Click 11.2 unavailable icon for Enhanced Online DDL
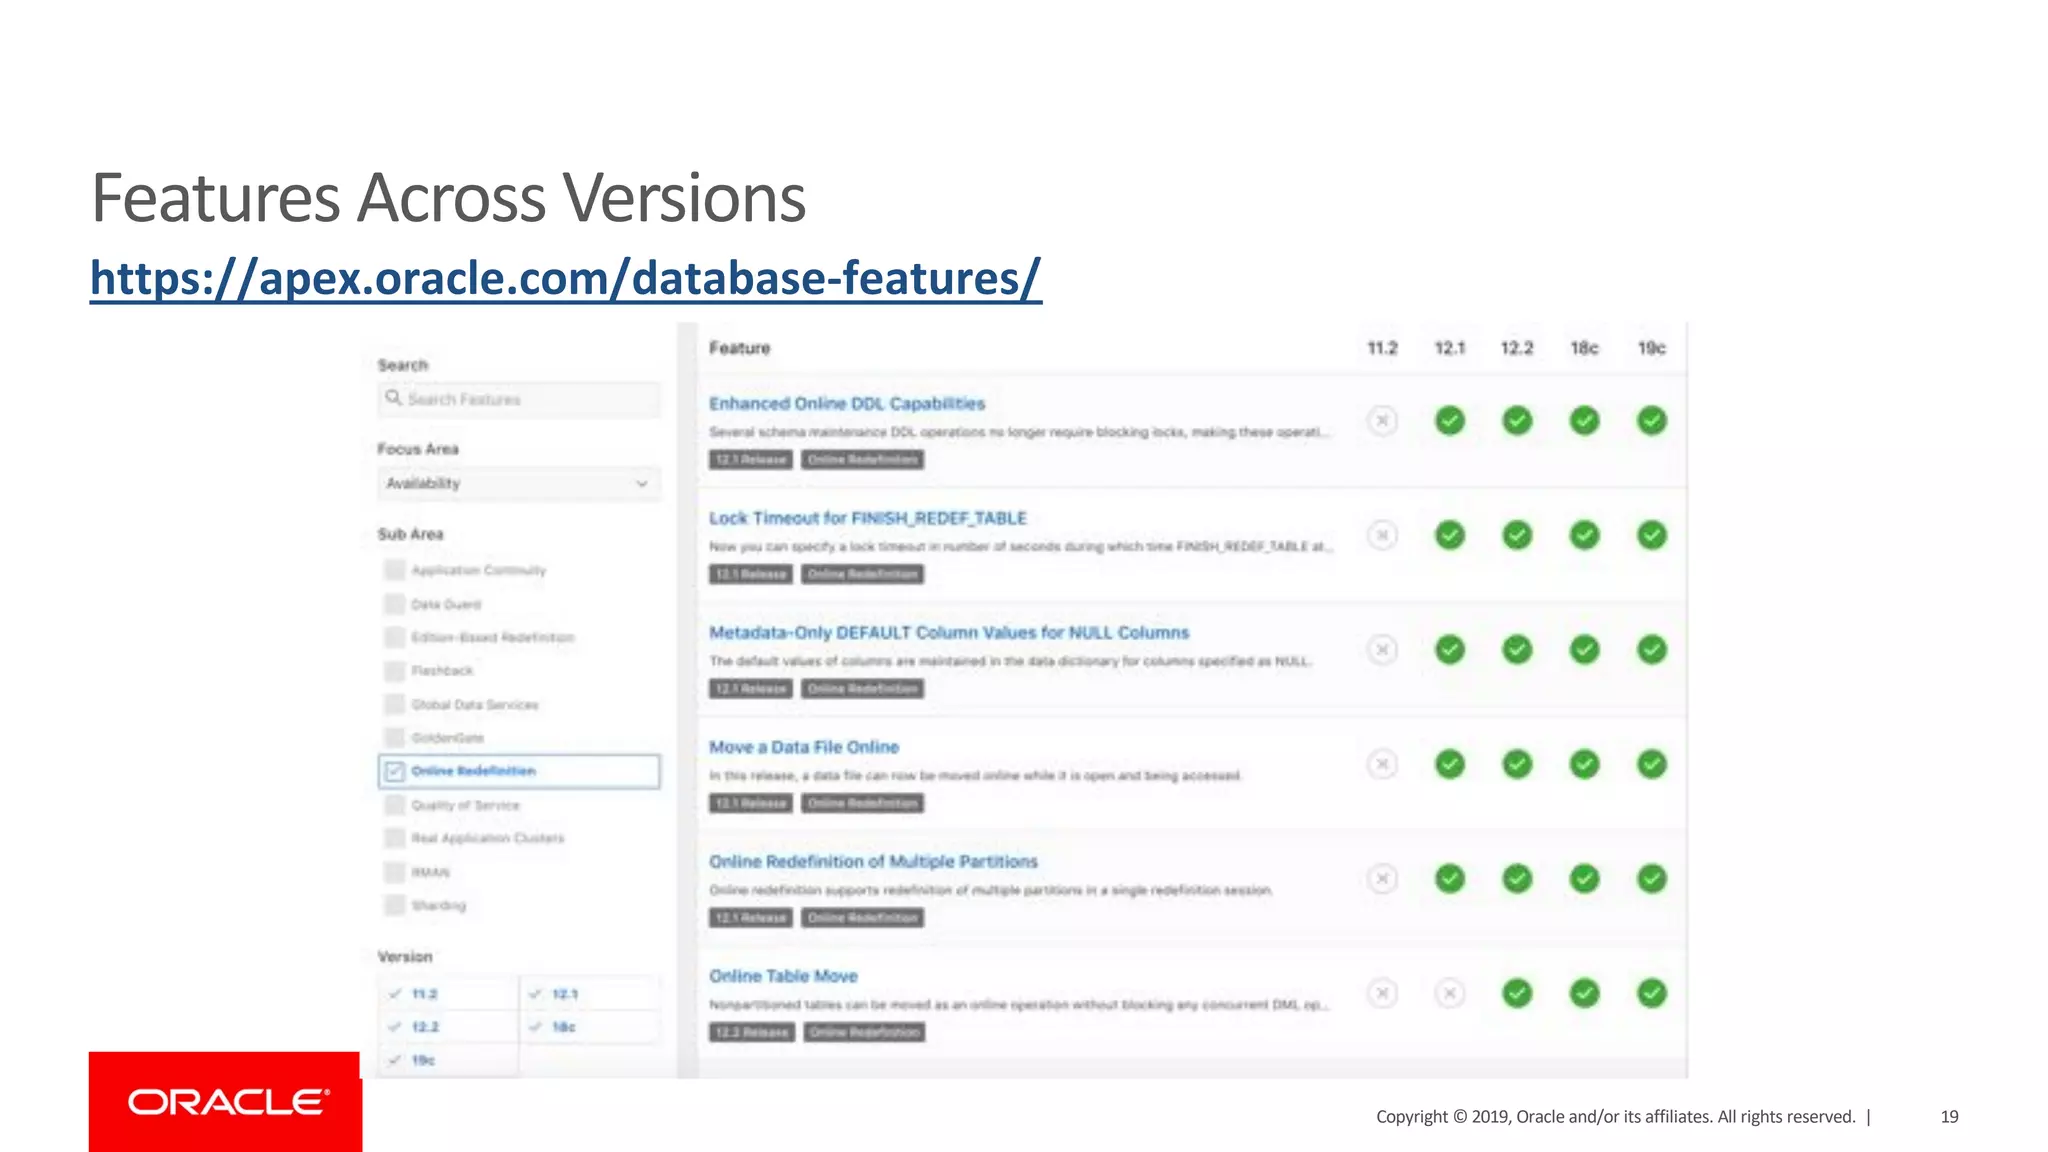2048x1152 pixels. (1382, 421)
